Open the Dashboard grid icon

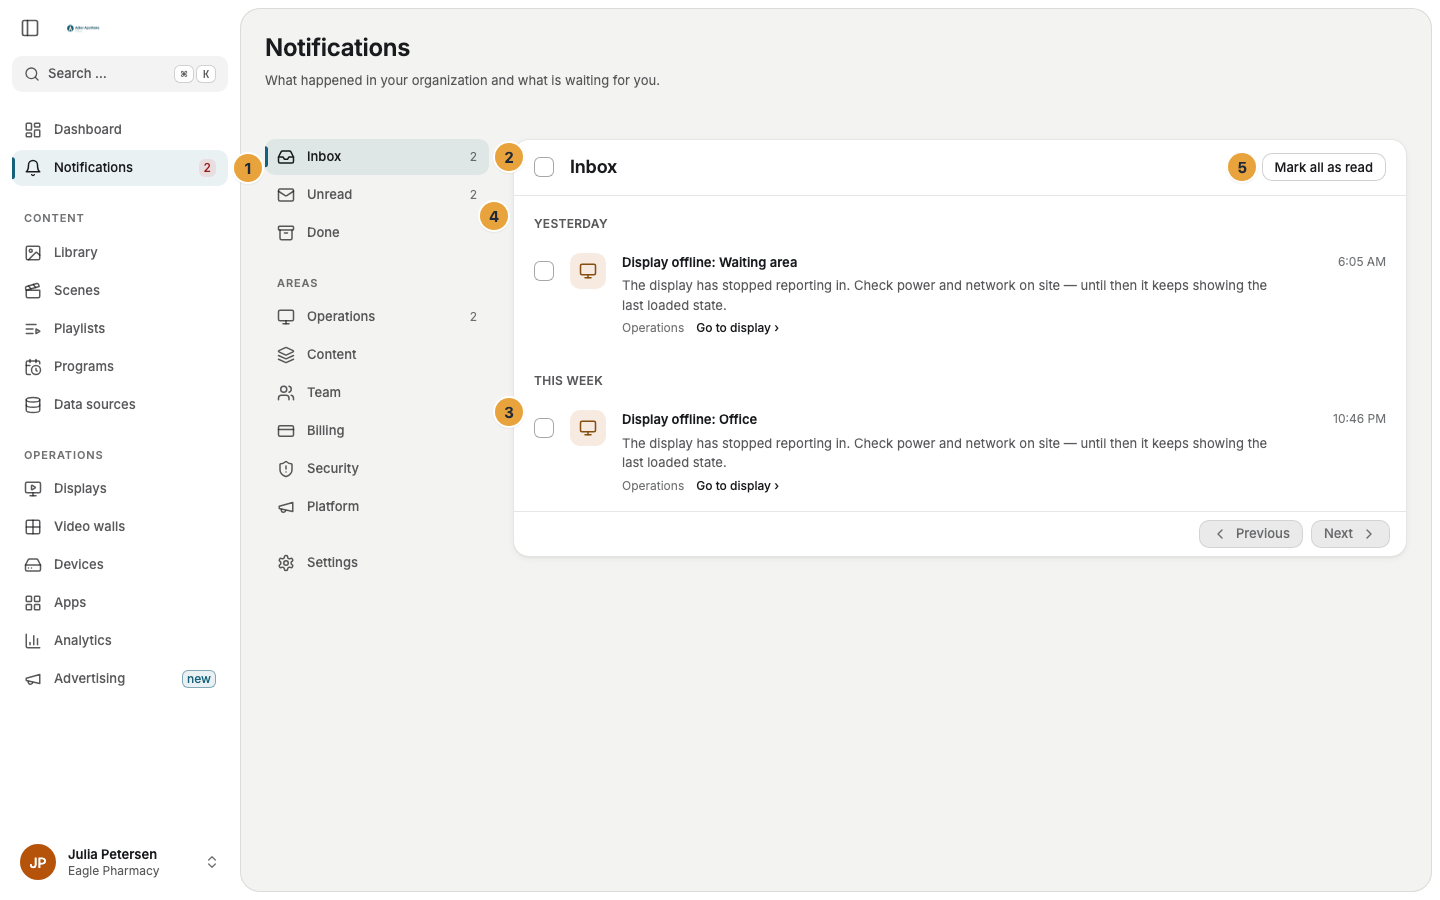click(33, 130)
